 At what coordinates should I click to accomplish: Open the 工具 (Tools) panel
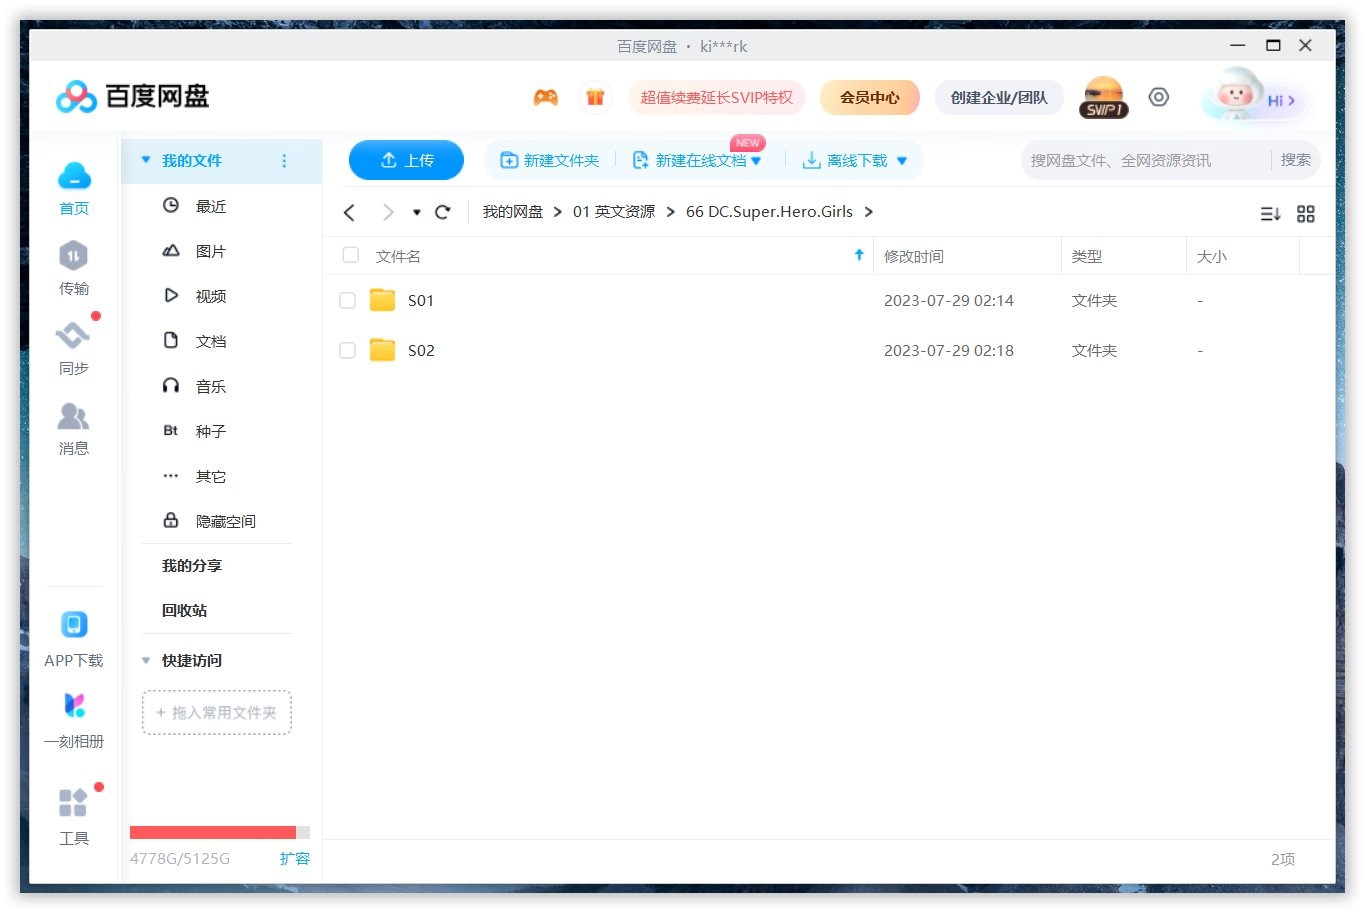tap(73, 815)
